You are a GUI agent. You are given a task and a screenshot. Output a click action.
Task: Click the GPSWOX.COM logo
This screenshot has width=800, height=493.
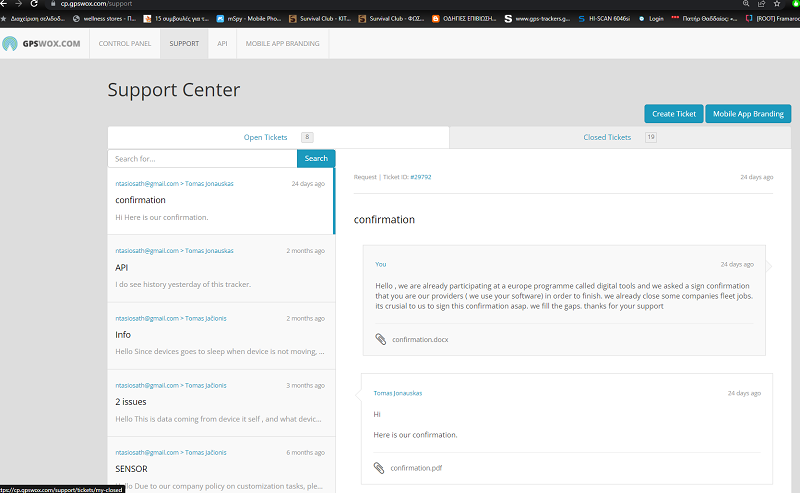[42, 44]
